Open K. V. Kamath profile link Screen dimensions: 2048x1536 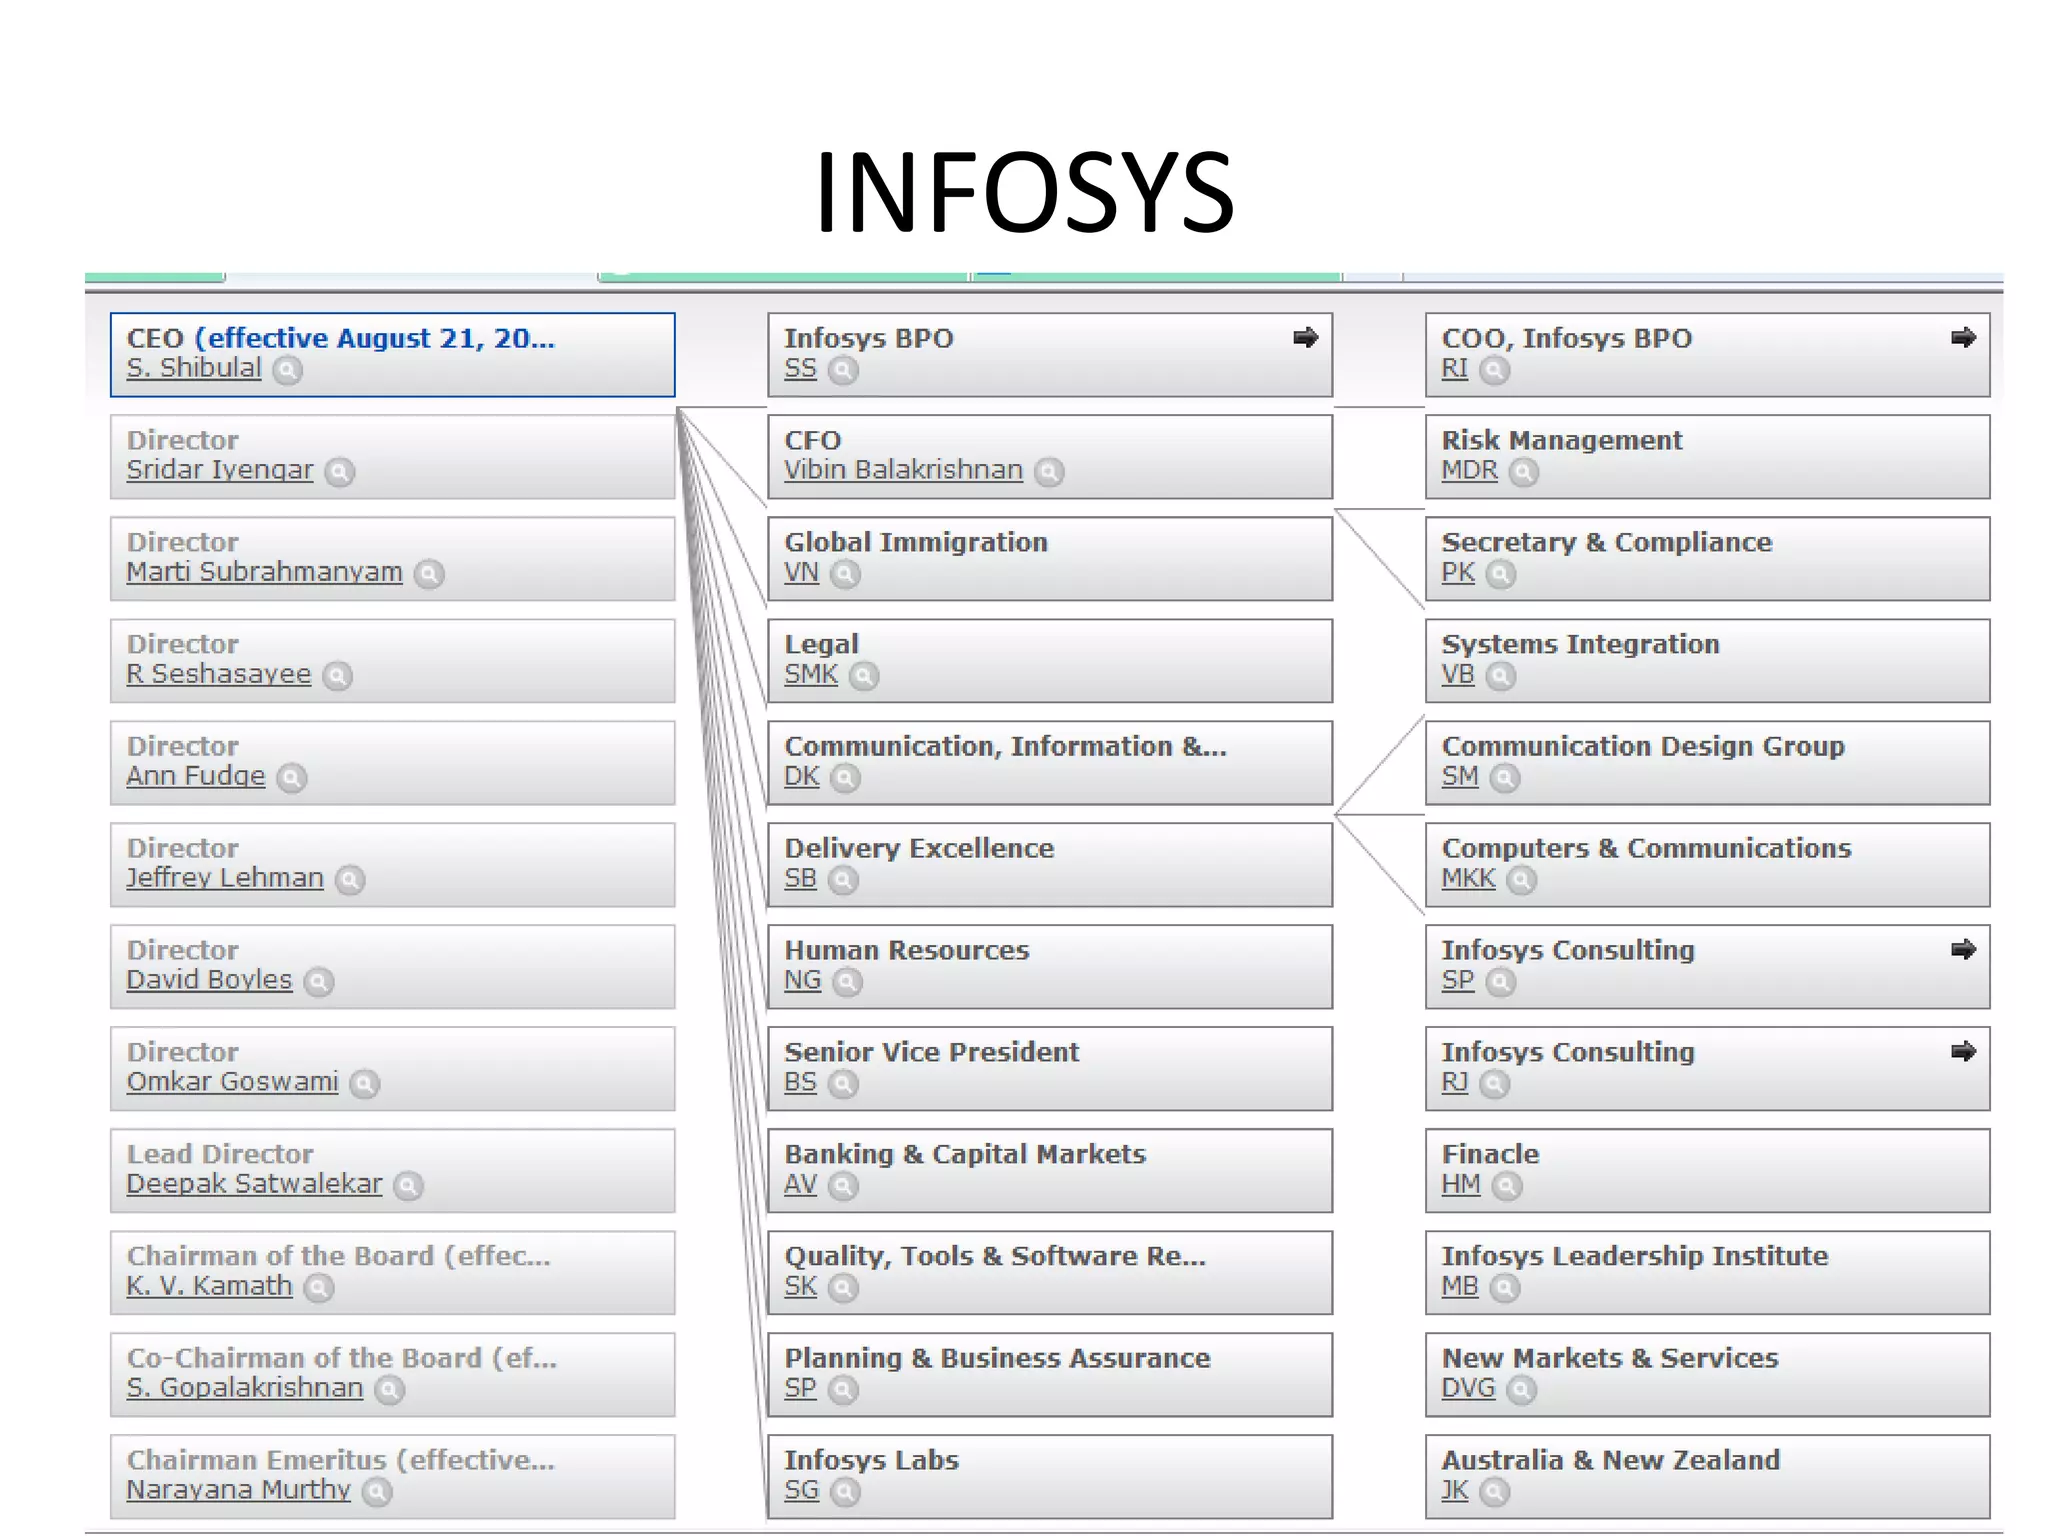pos(209,1286)
